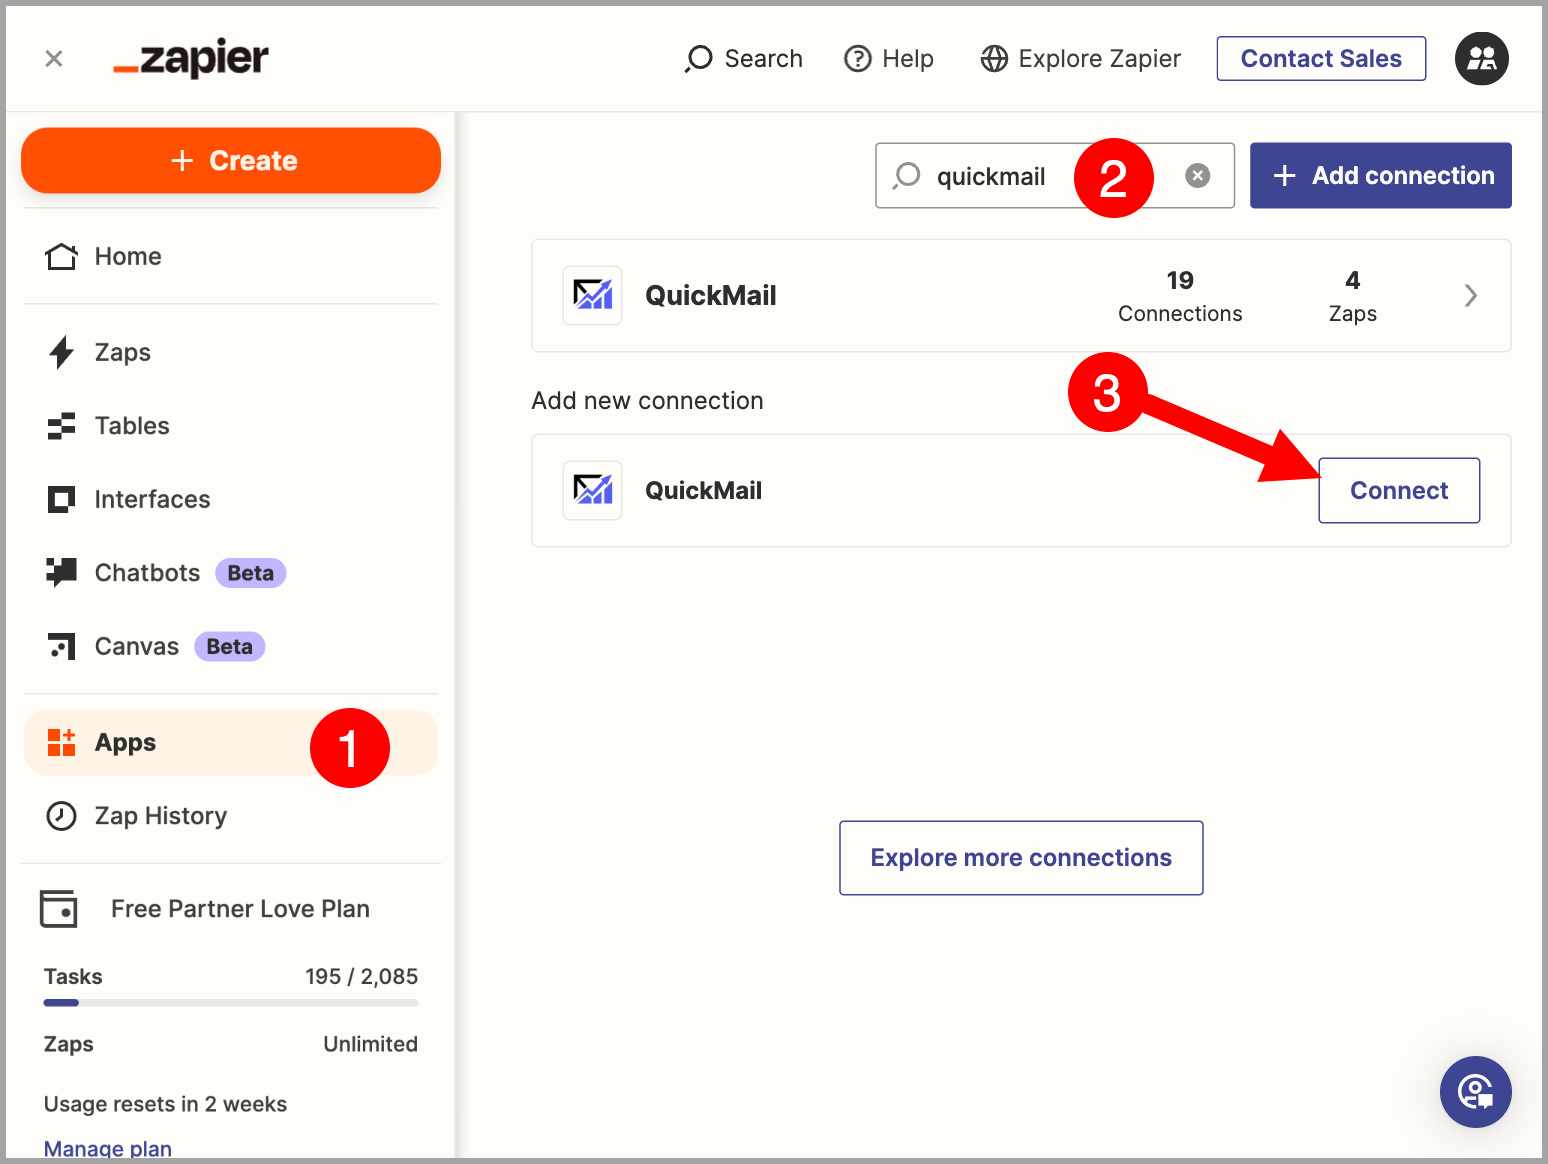Open the QuickMail connections row
Screen dimensions: 1548x1164
click(1021, 296)
